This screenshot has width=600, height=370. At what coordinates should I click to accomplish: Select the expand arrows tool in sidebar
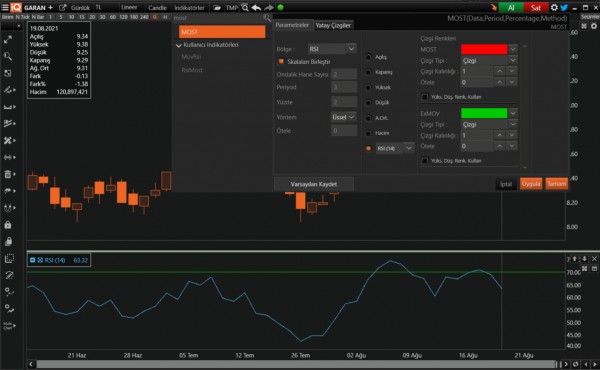tap(8, 39)
